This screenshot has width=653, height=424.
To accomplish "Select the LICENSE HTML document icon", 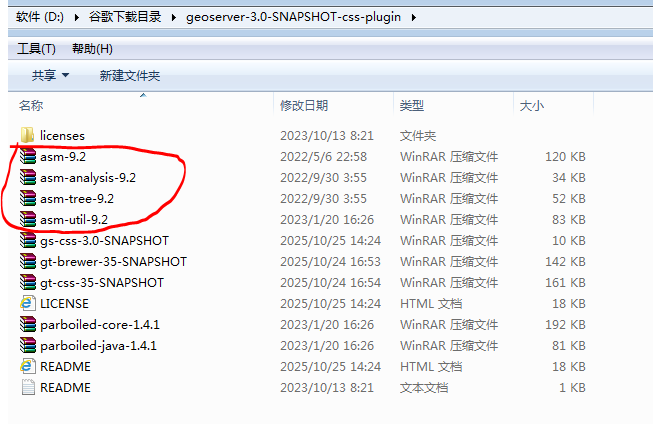I will click(x=27, y=303).
